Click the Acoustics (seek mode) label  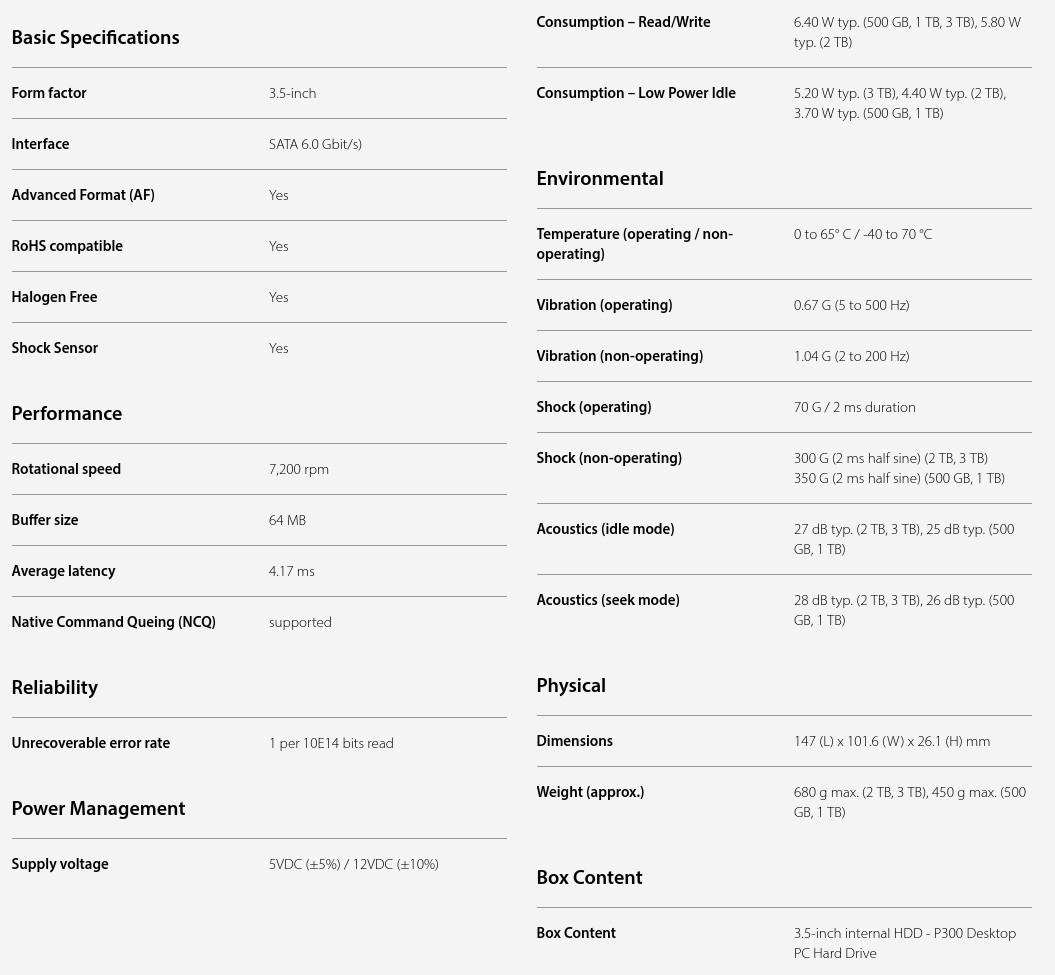coord(607,600)
